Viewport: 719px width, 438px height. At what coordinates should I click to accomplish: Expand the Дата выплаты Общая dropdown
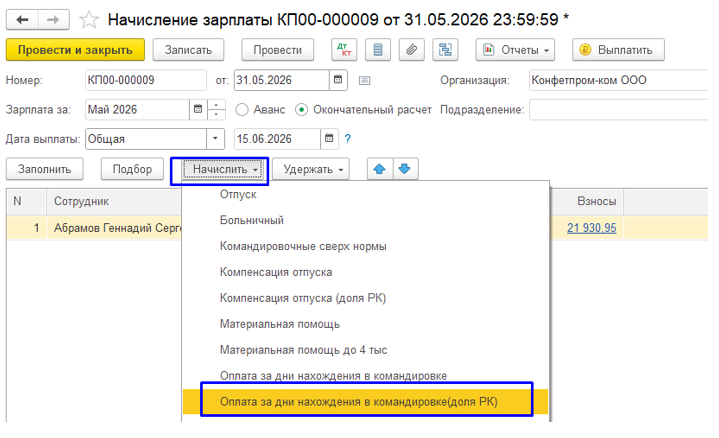[215, 139]
